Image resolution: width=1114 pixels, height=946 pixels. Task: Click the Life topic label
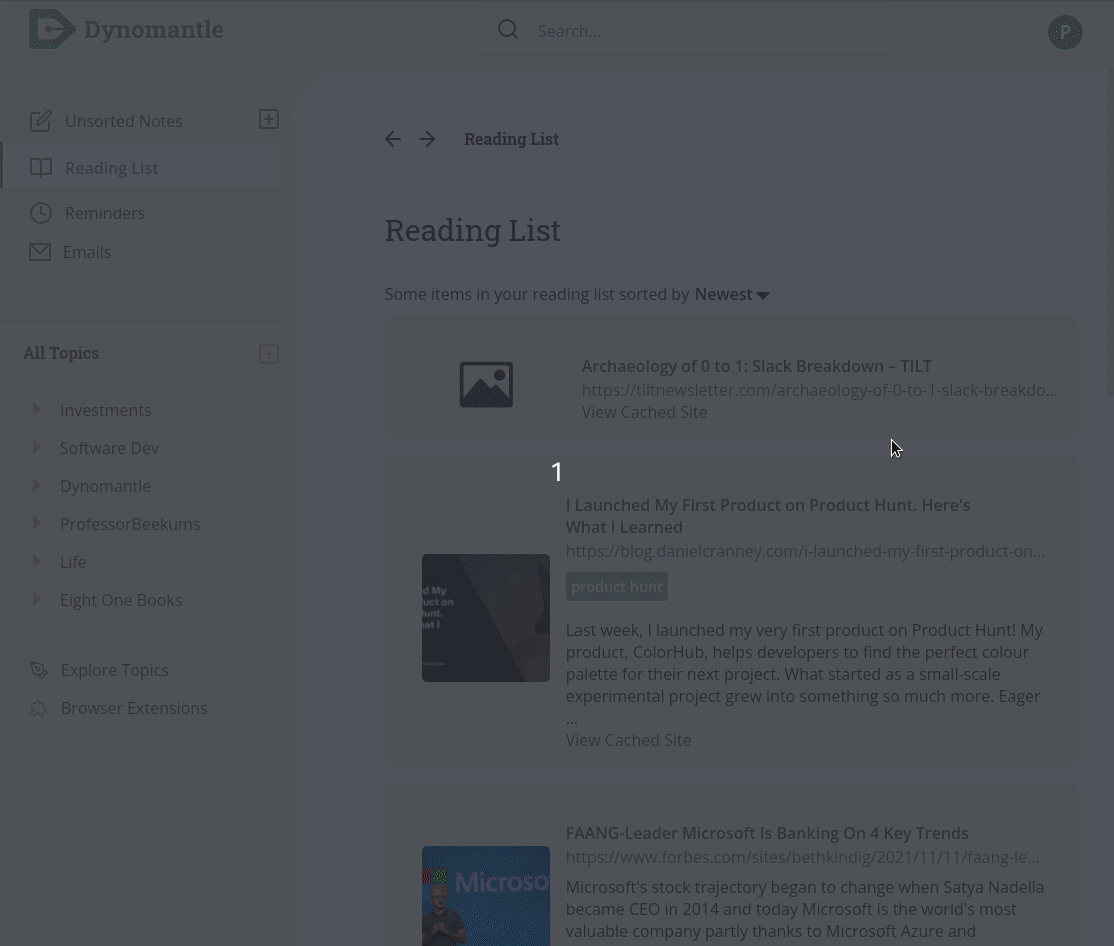[x=73, y=562]
